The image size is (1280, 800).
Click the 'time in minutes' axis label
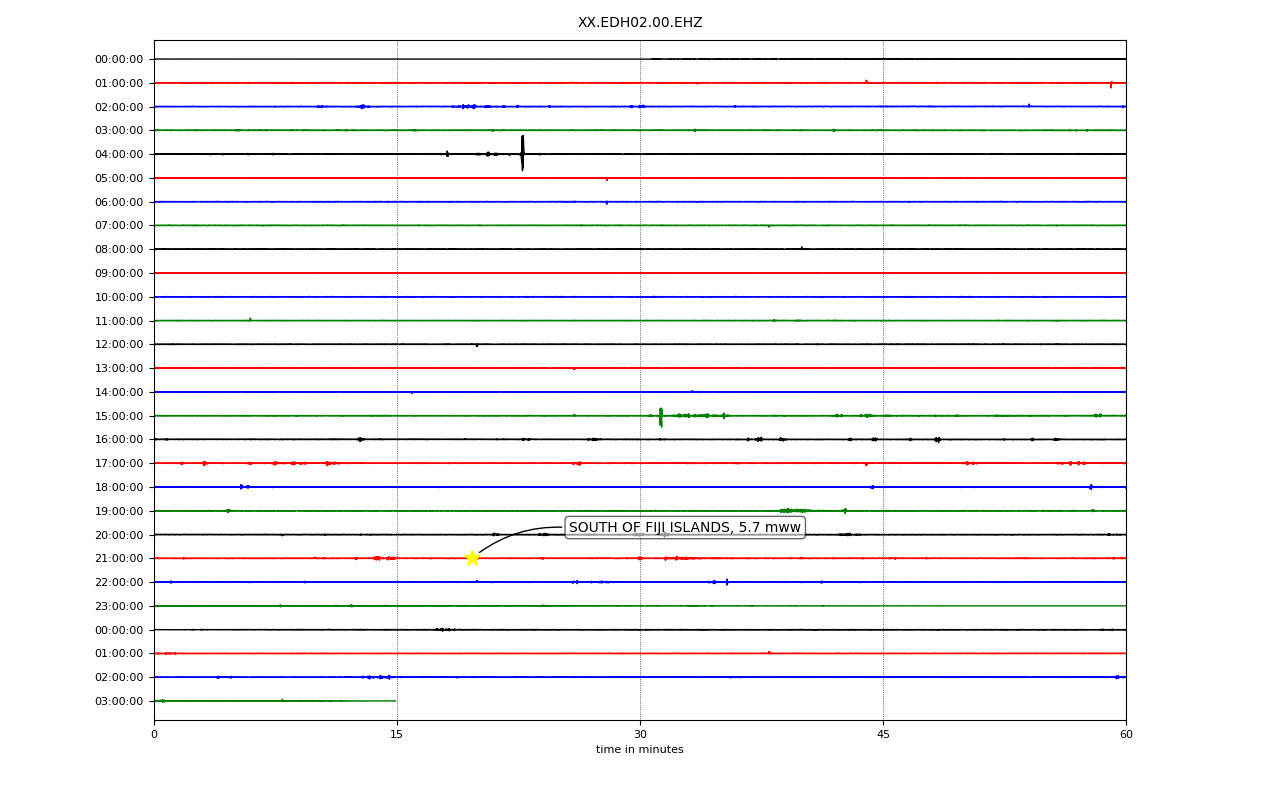pyautogui.click(x=640, y=750)
